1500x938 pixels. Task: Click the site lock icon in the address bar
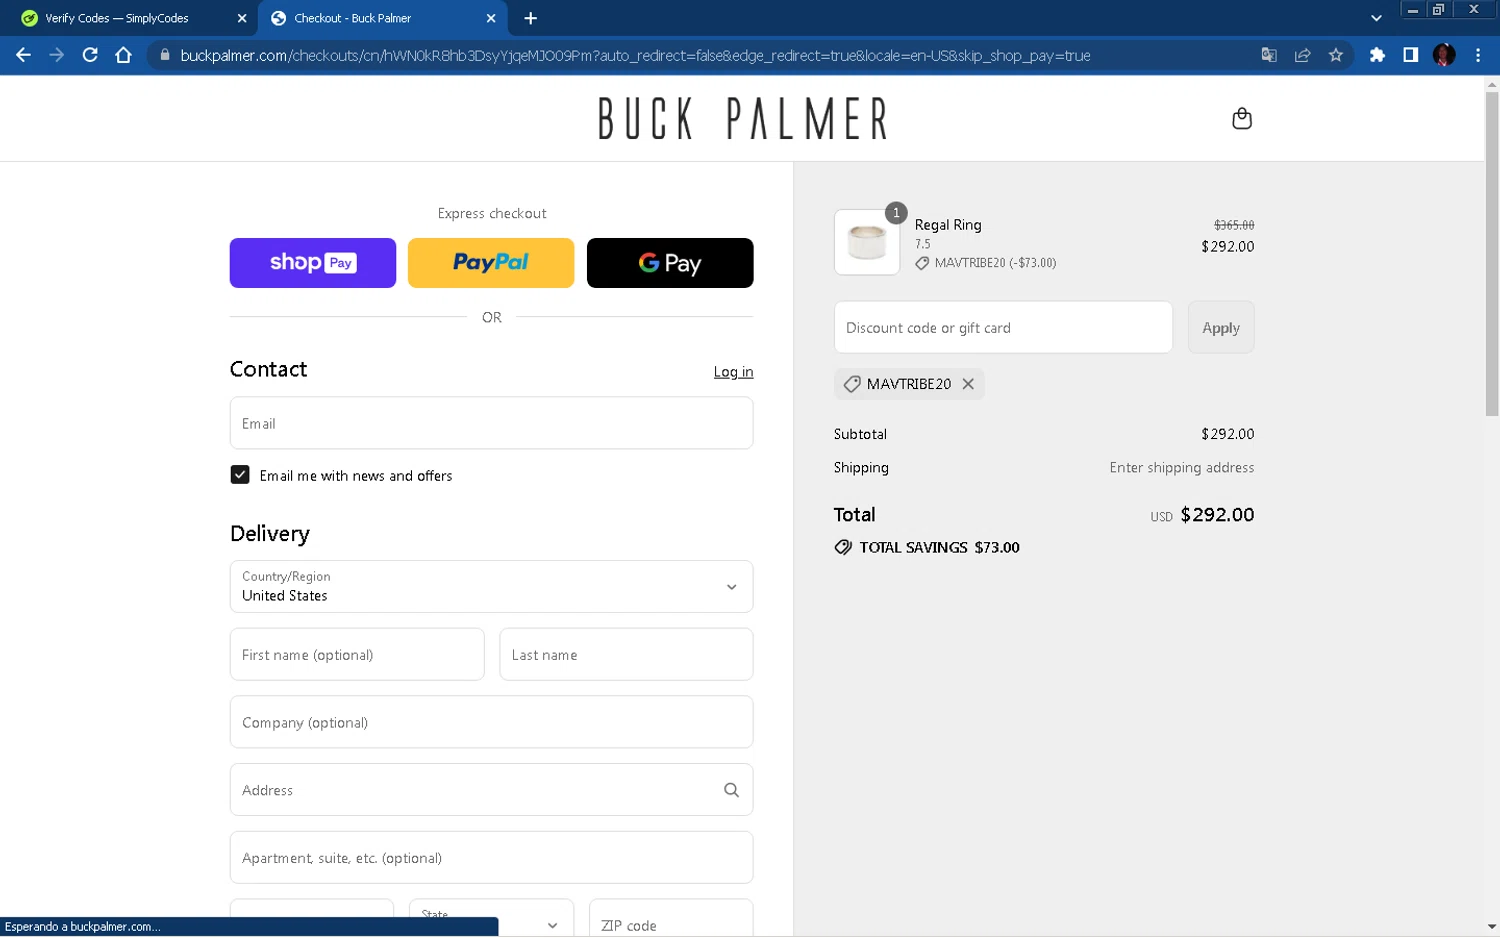165,55
